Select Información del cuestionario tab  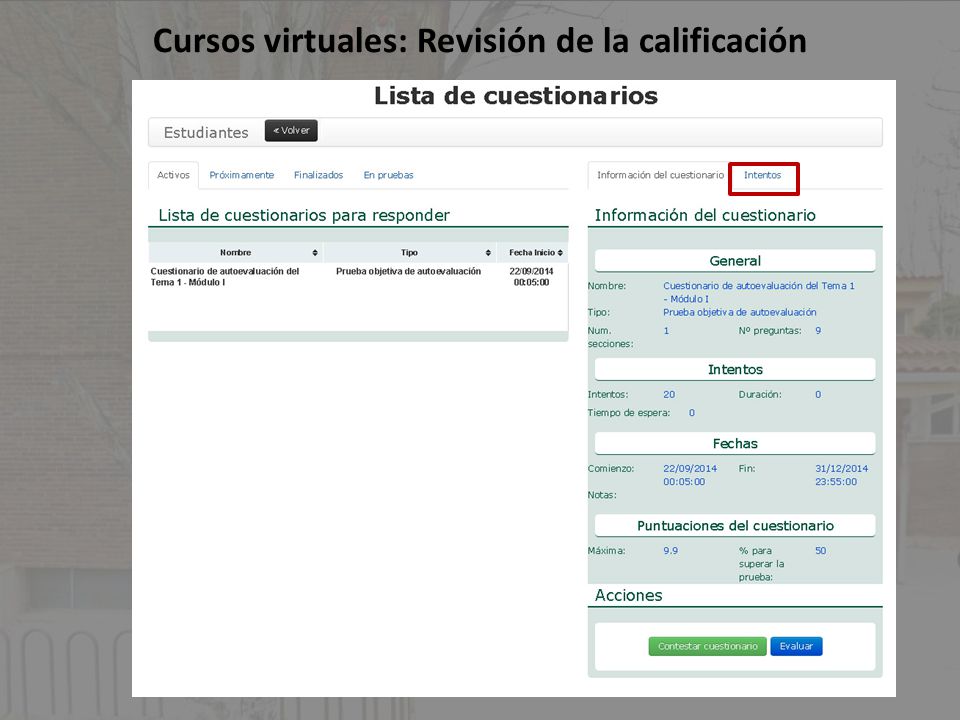pos(660,175)
